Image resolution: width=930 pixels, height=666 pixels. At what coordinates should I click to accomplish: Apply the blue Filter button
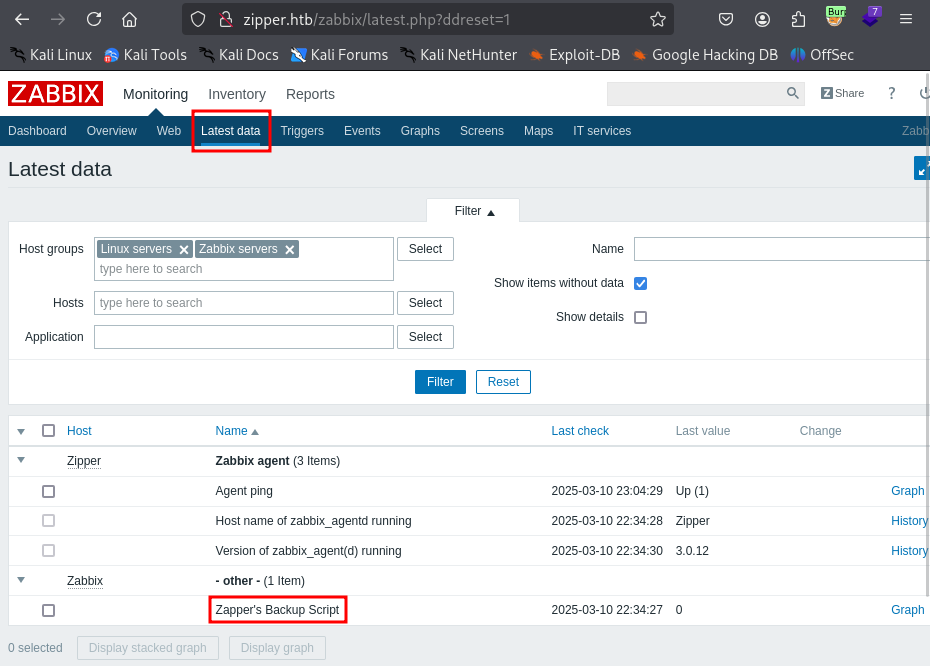(x=440, y=382)
